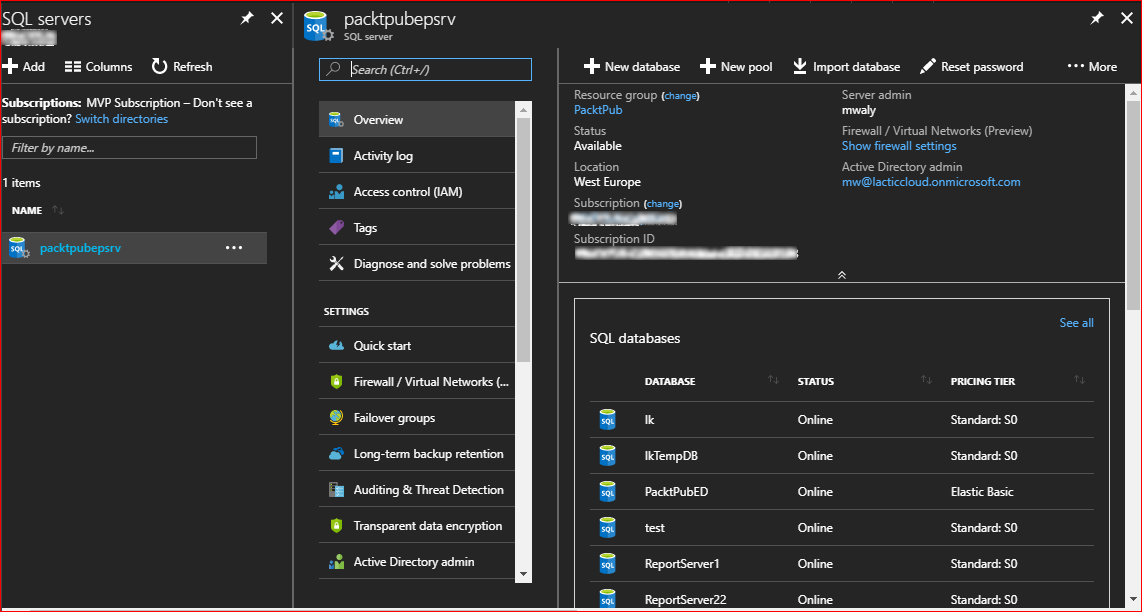
Task: Open packtpubepsrv server in the list
Action: 80,248
